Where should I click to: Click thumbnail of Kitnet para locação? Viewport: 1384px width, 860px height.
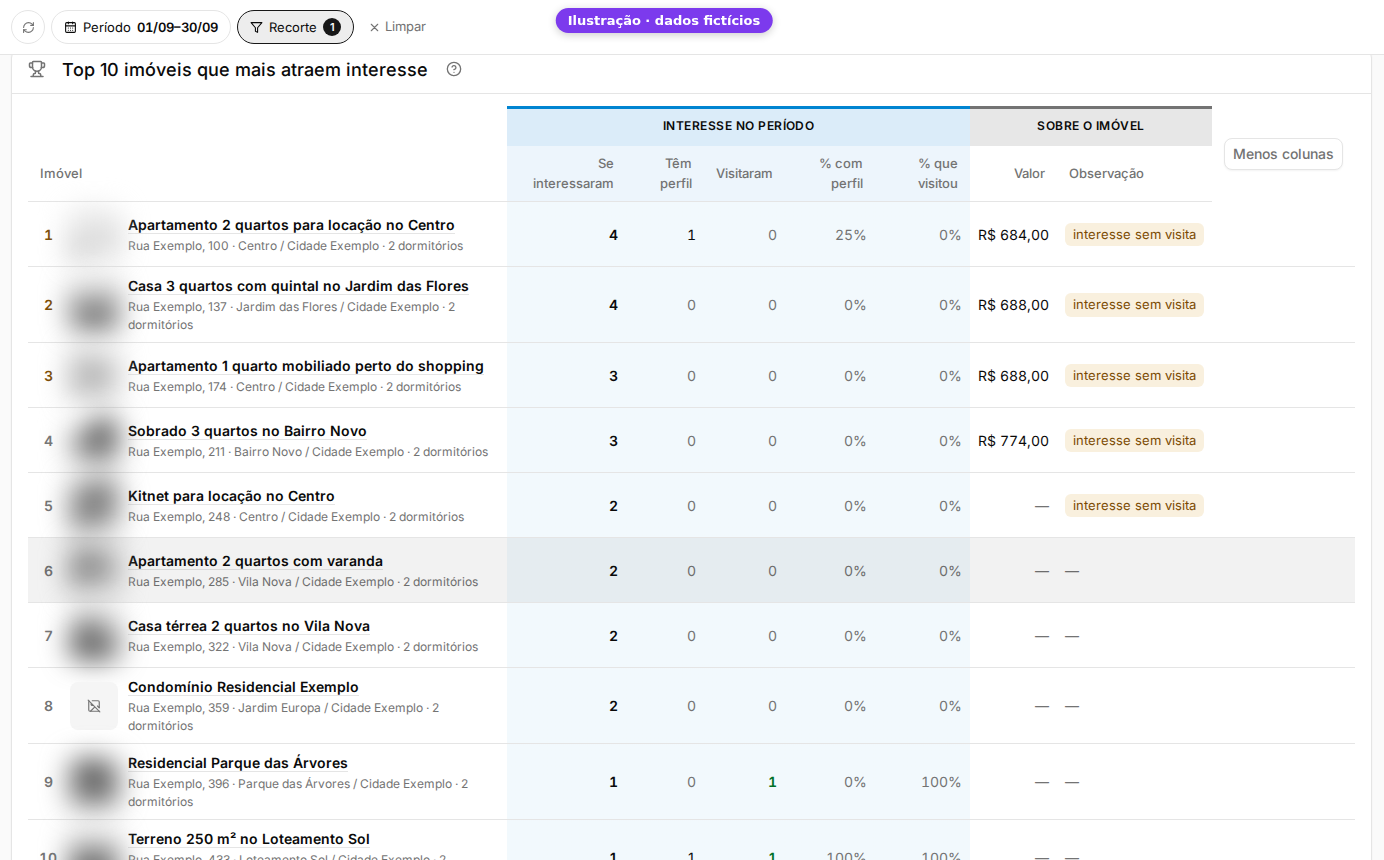point(94,505)
